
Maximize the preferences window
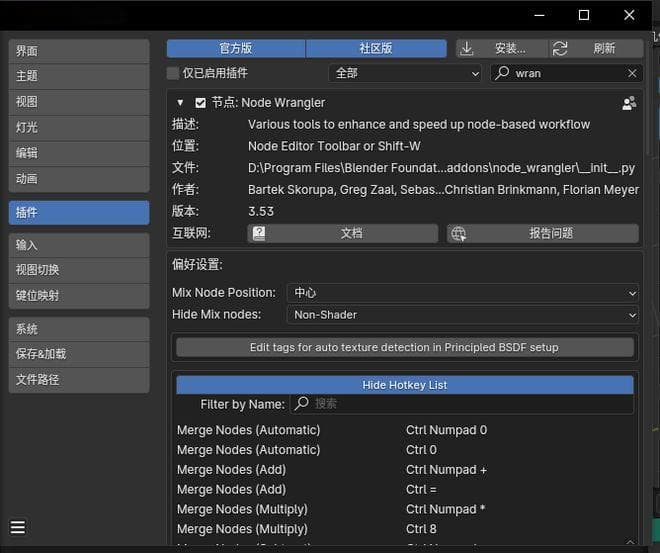point(584,15)
